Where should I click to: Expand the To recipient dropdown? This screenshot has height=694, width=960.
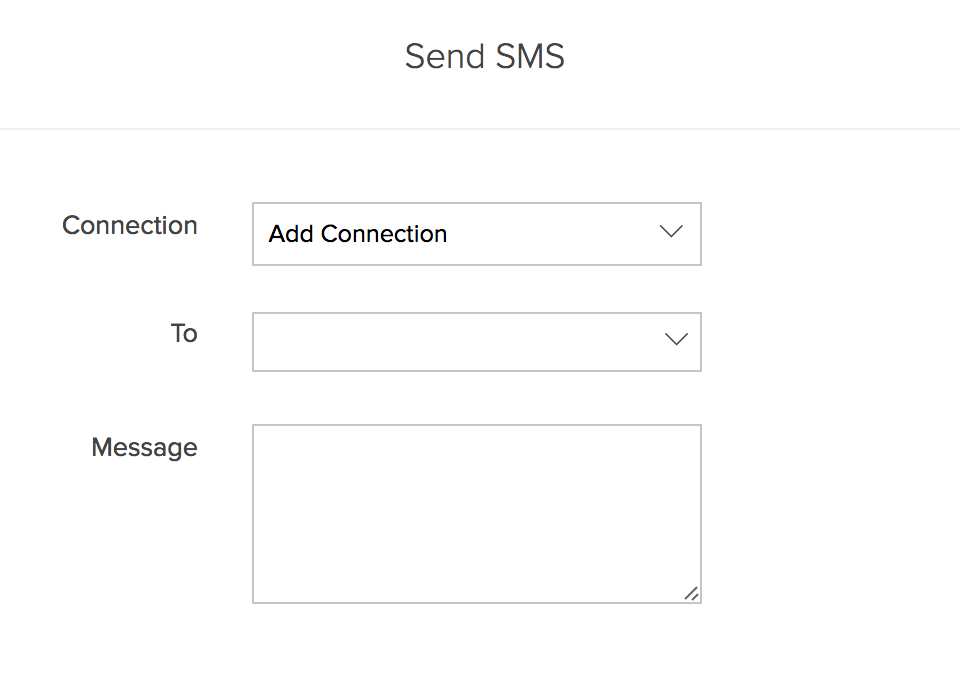[476, 342]
